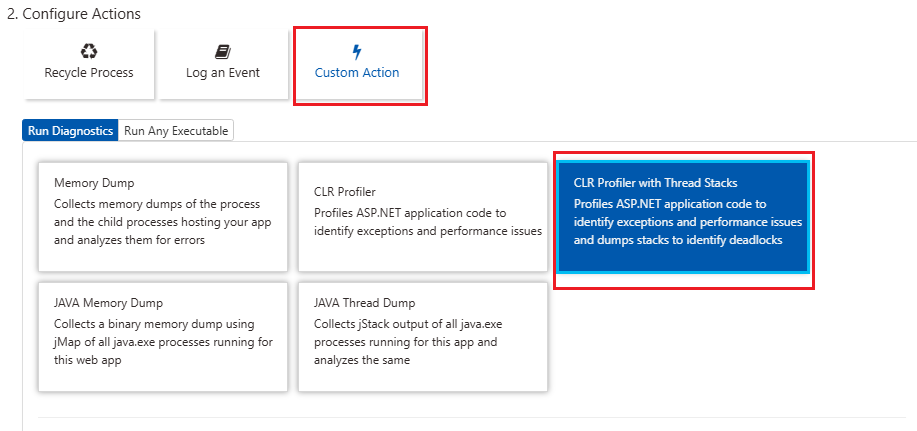917x431 pixels.
Task: Open the Run Any Executable tab
Action: coord(176,131)
